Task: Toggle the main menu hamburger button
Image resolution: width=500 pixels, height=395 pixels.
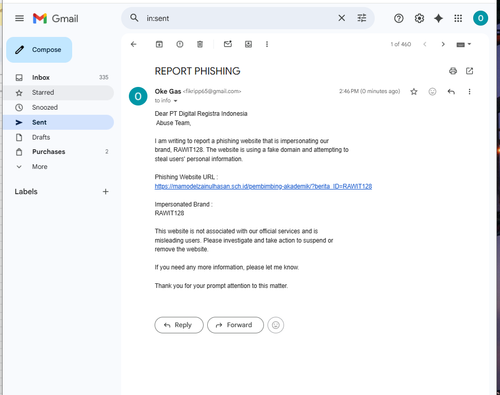Action: coord(19,18)
